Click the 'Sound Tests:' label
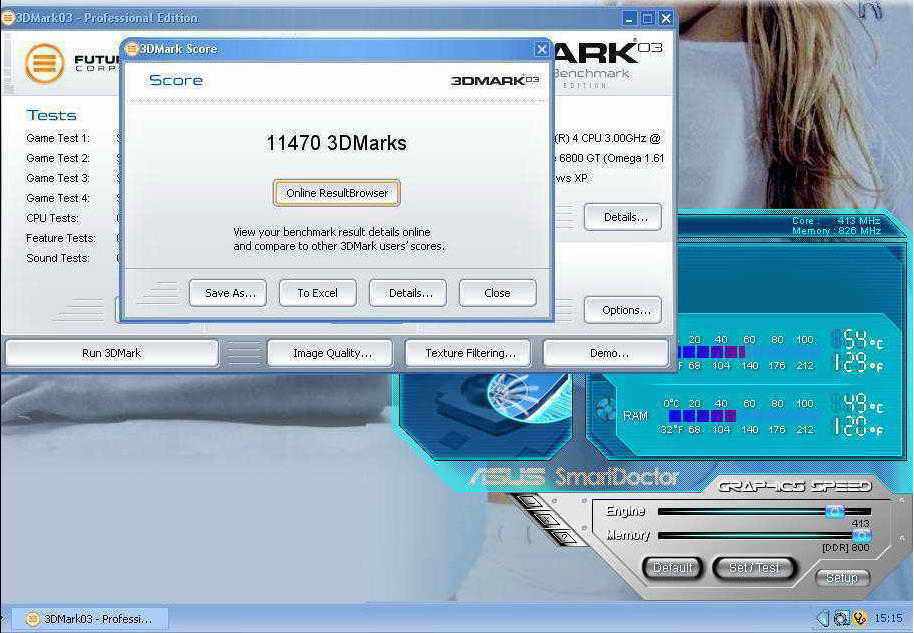Viewport: 914px width, 633px height. click(x=58, y=258)
